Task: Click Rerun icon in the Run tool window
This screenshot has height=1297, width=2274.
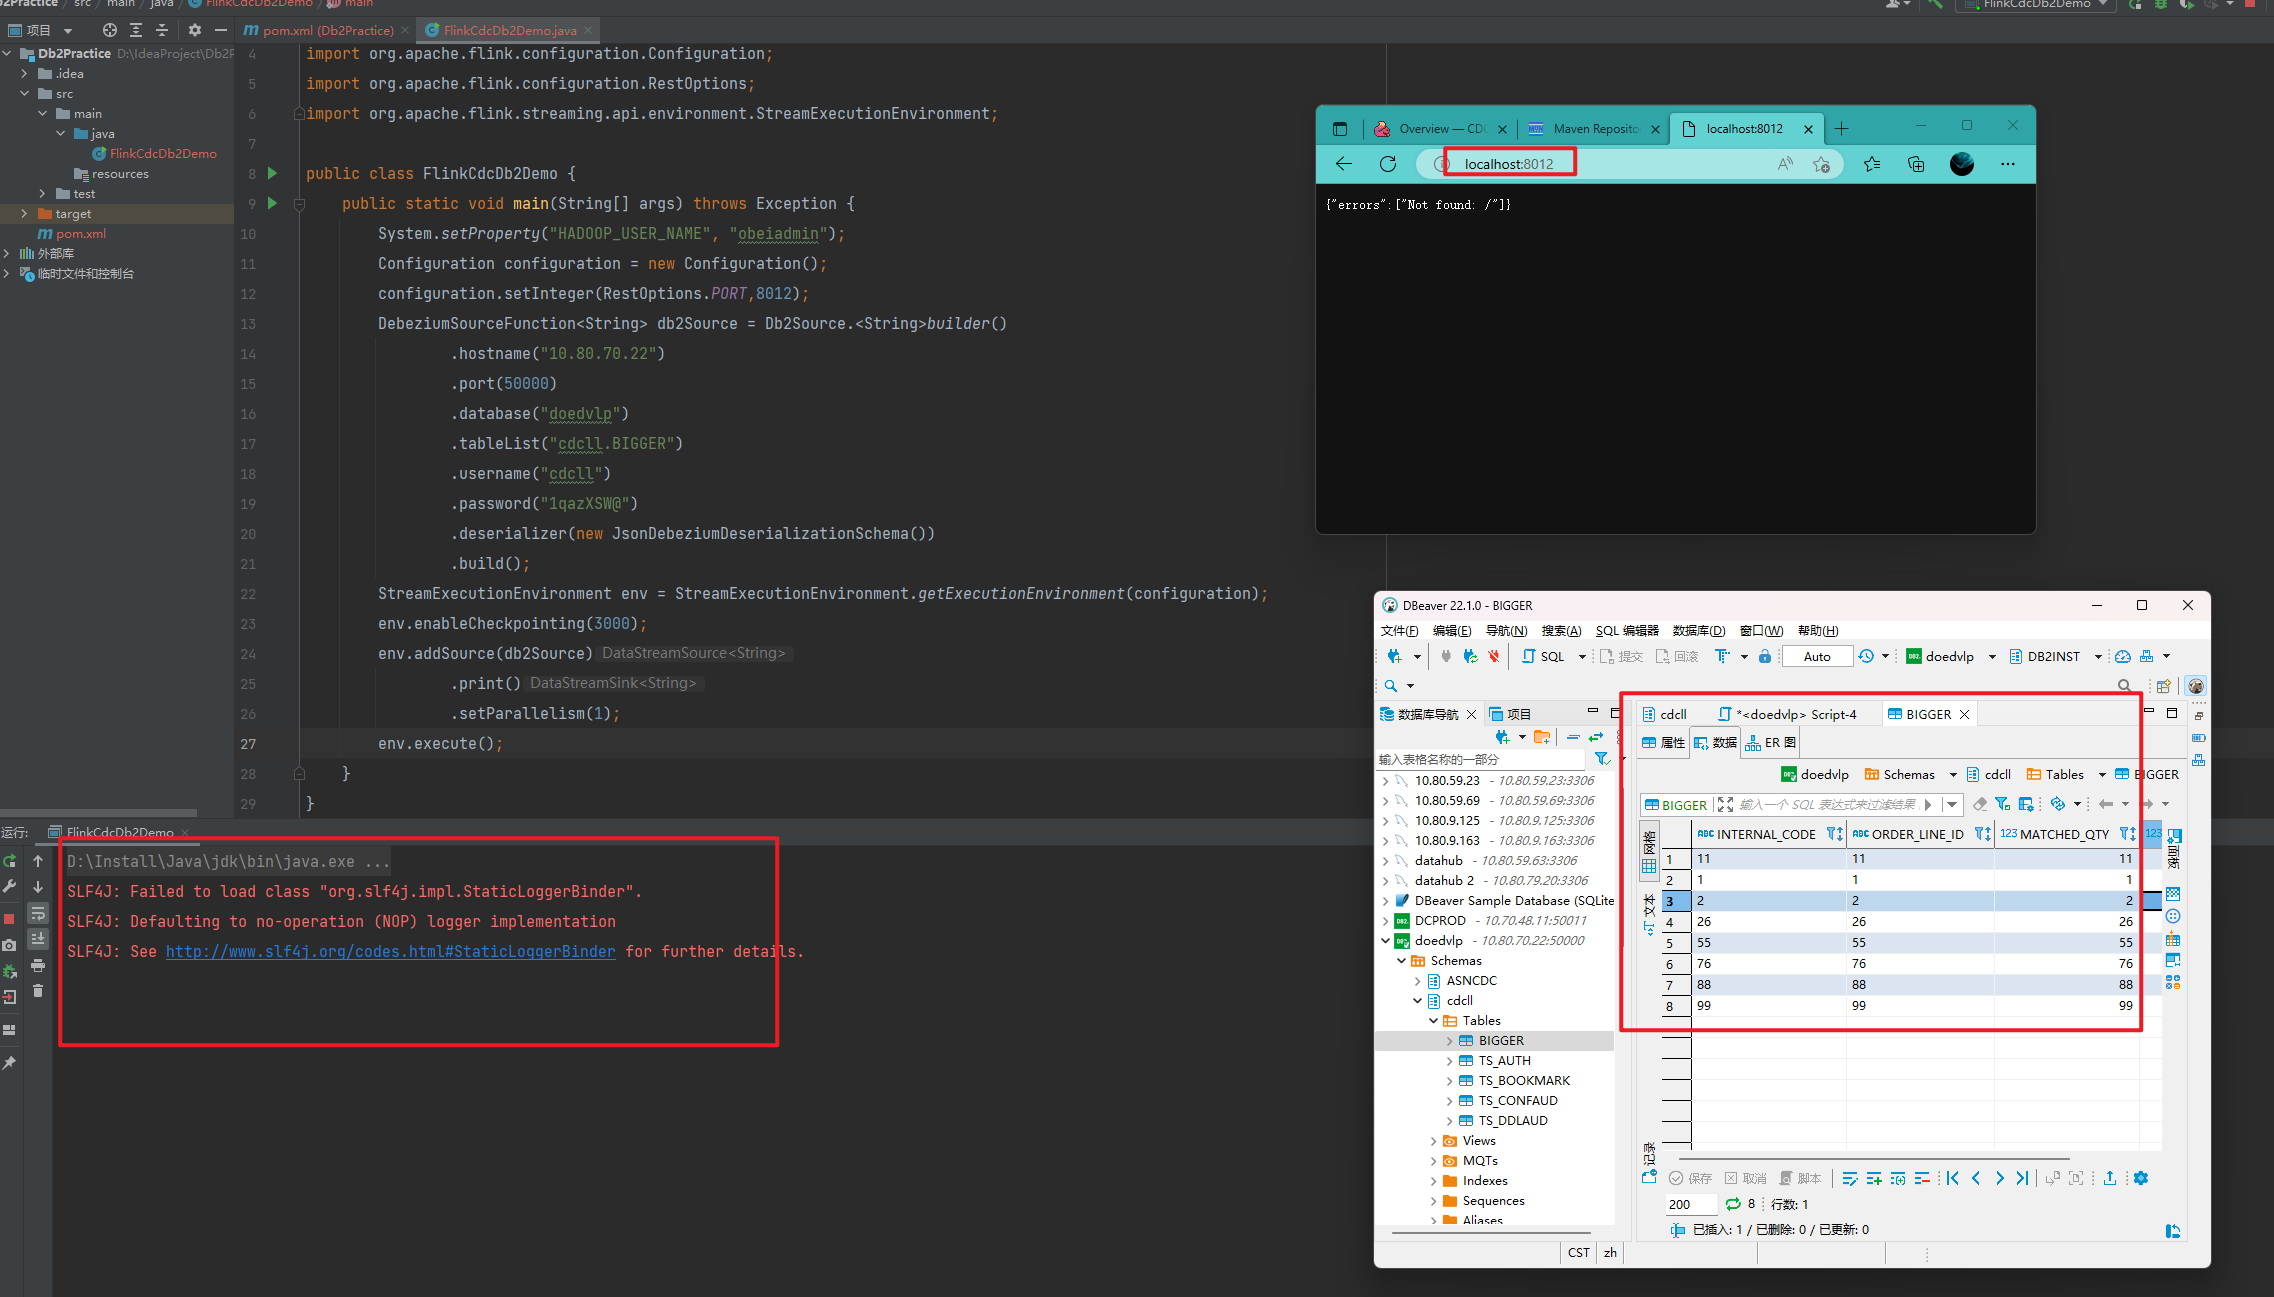Action: [x=10, y=860]
